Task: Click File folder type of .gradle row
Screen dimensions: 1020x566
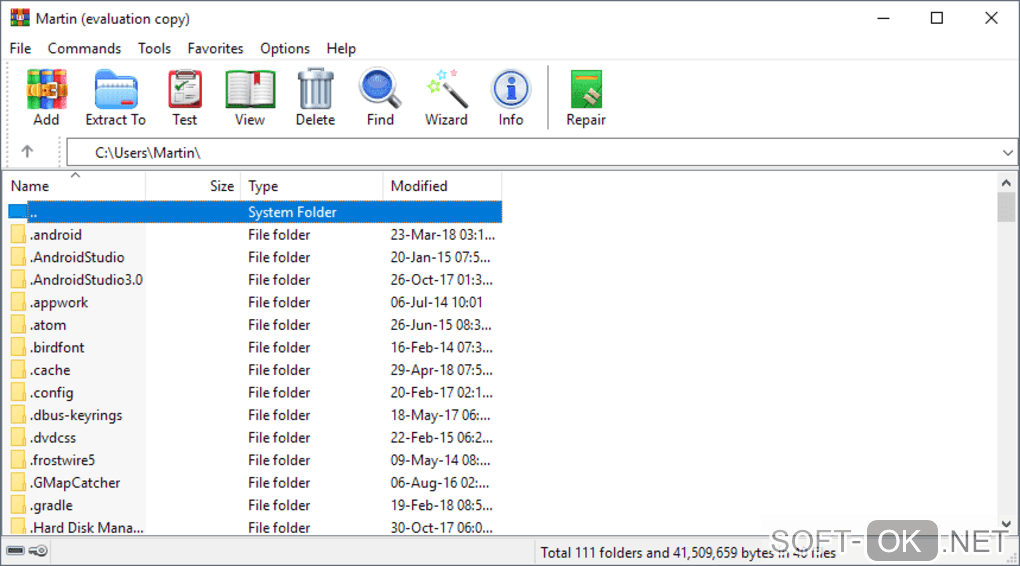Action: click(279, 505)
